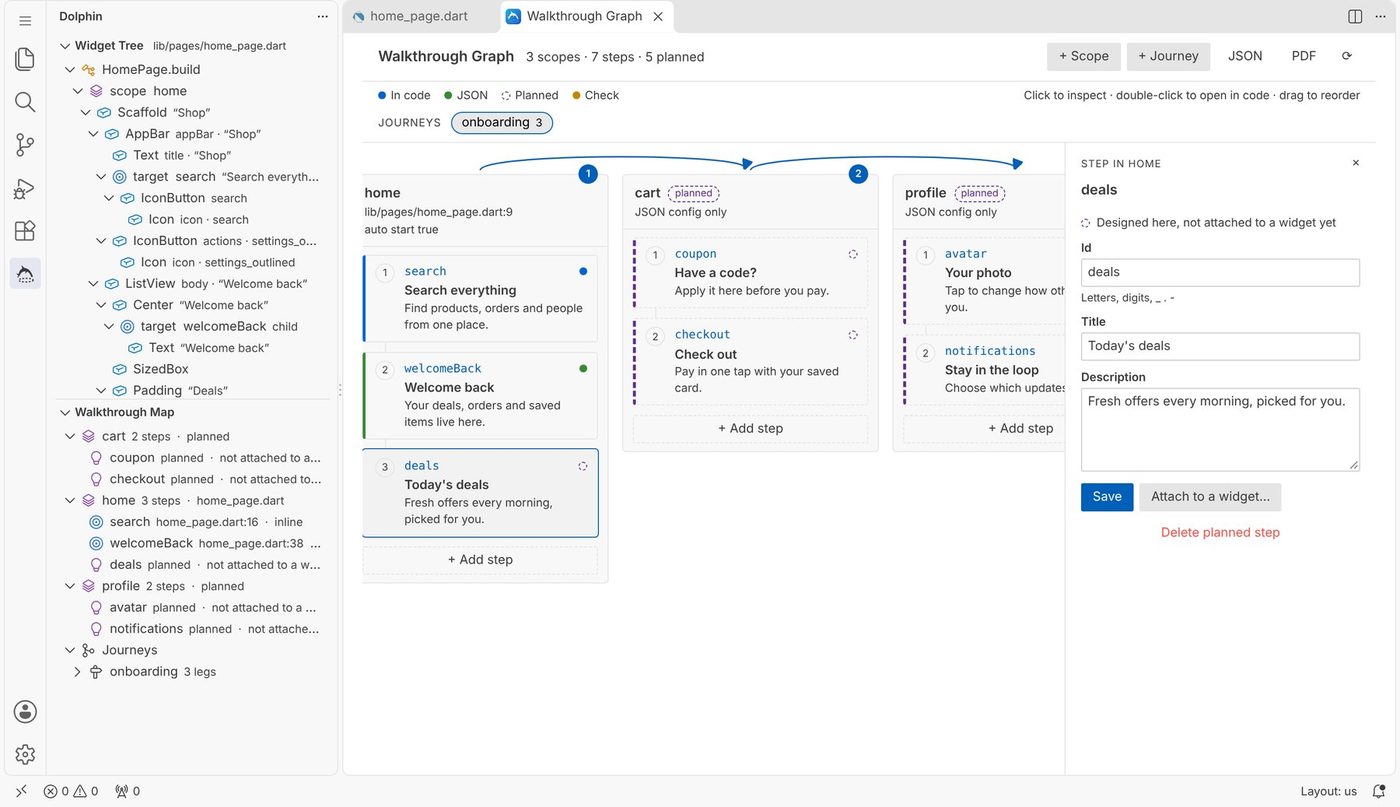The width and height of the screenshot is (1400, 807).
Task: Open Dolphin panel more actions ellipsis
Action: coord(322,16)
